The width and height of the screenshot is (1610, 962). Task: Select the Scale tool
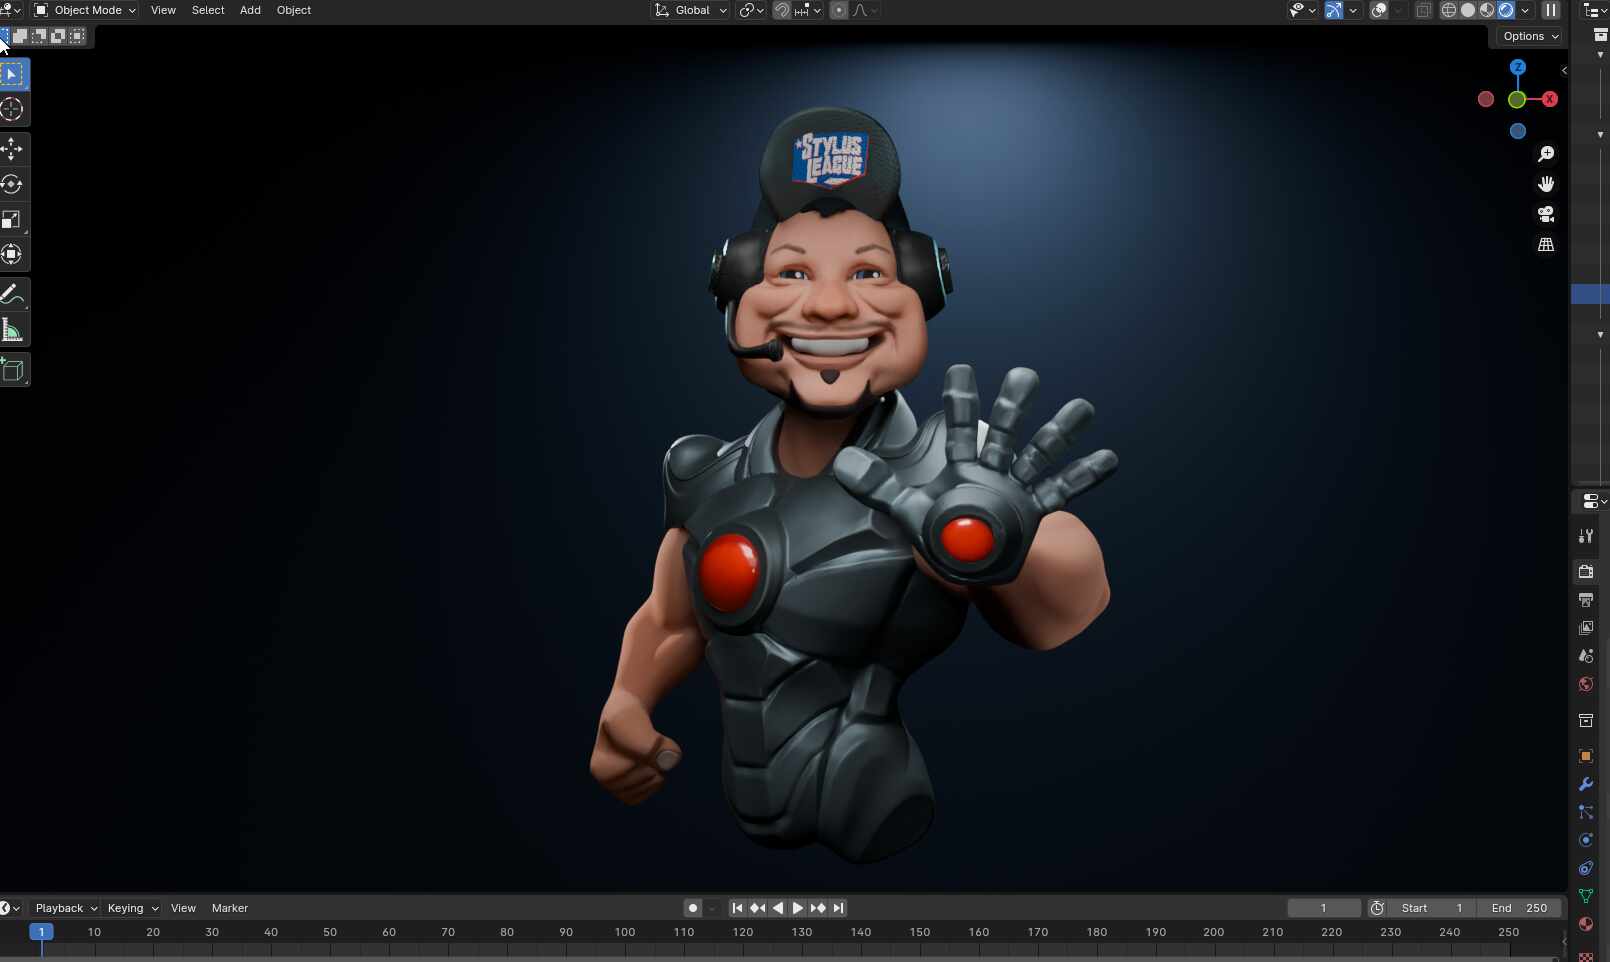pyautogui.click(x=13, y=219)
